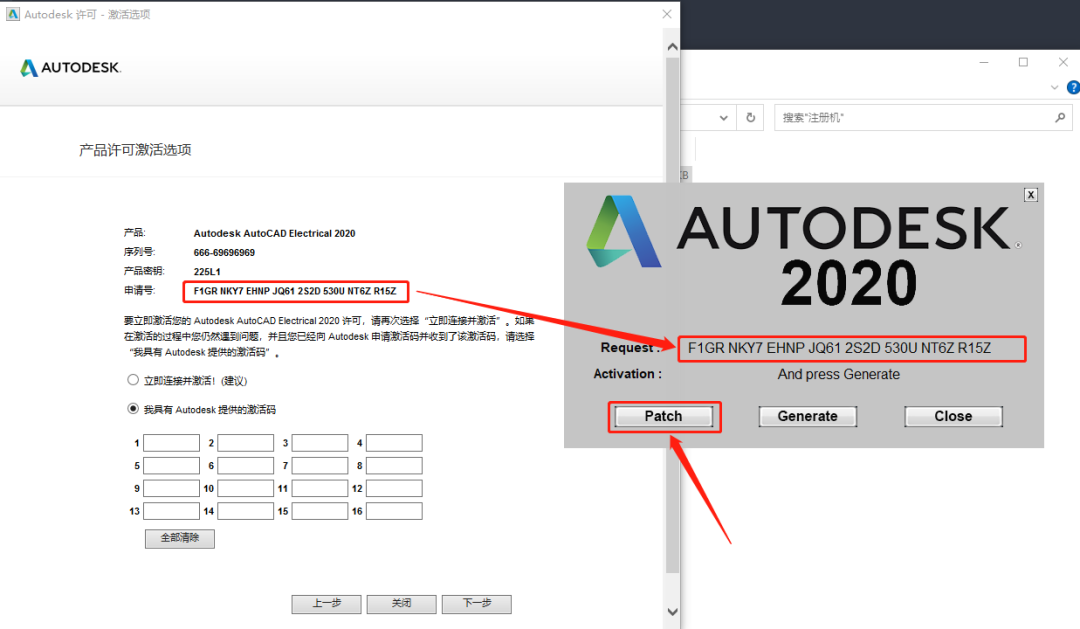The image size is (1080, 629).
Task: Click the licensing window scroll up arrow
Action: [x=673, y=47]
